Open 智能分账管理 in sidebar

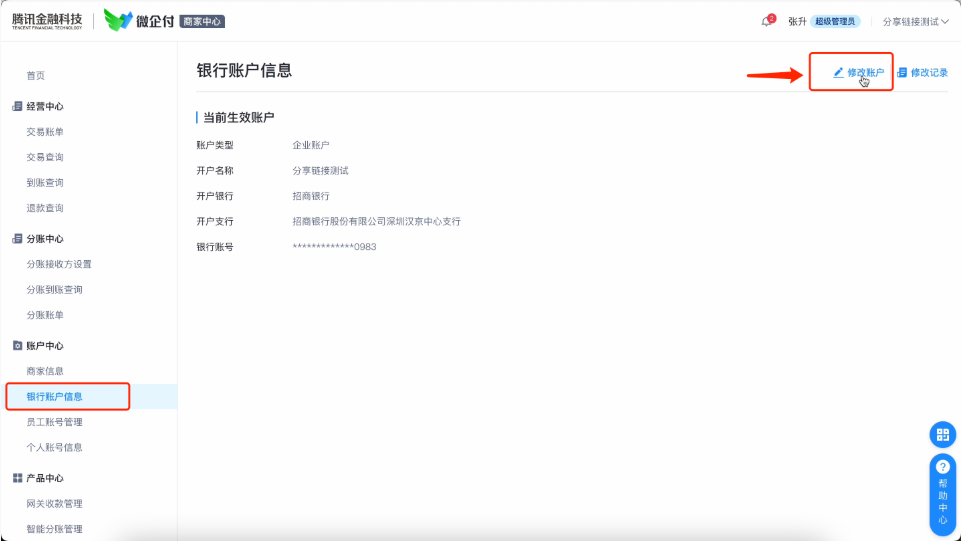coord(54,529)
